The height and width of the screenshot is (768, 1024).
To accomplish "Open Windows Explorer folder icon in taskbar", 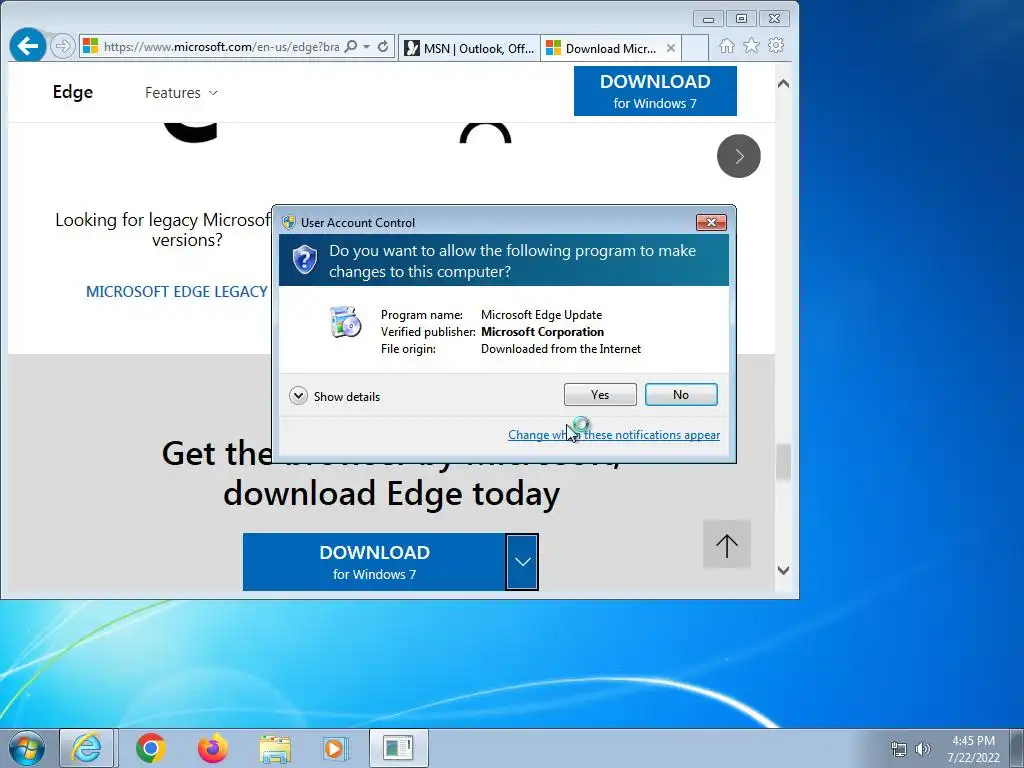I will 275,748.
